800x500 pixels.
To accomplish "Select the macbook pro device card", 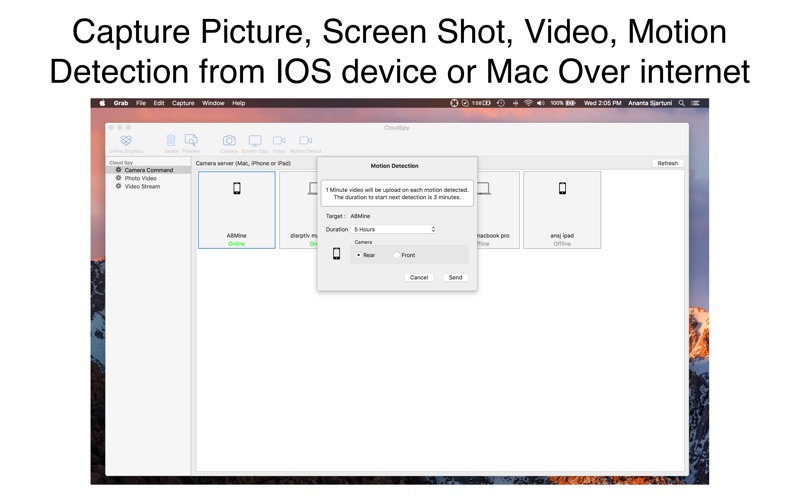I will [x=498, y=210].
